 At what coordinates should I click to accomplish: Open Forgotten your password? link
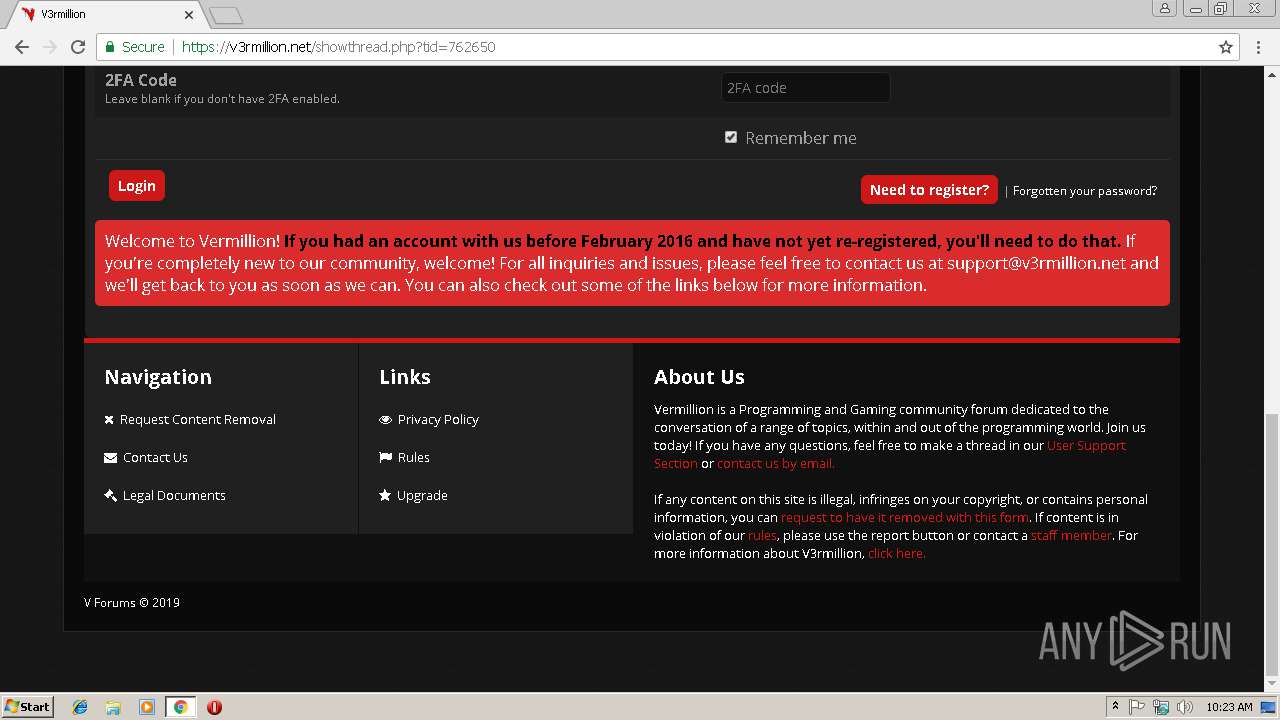(1085, 191)
